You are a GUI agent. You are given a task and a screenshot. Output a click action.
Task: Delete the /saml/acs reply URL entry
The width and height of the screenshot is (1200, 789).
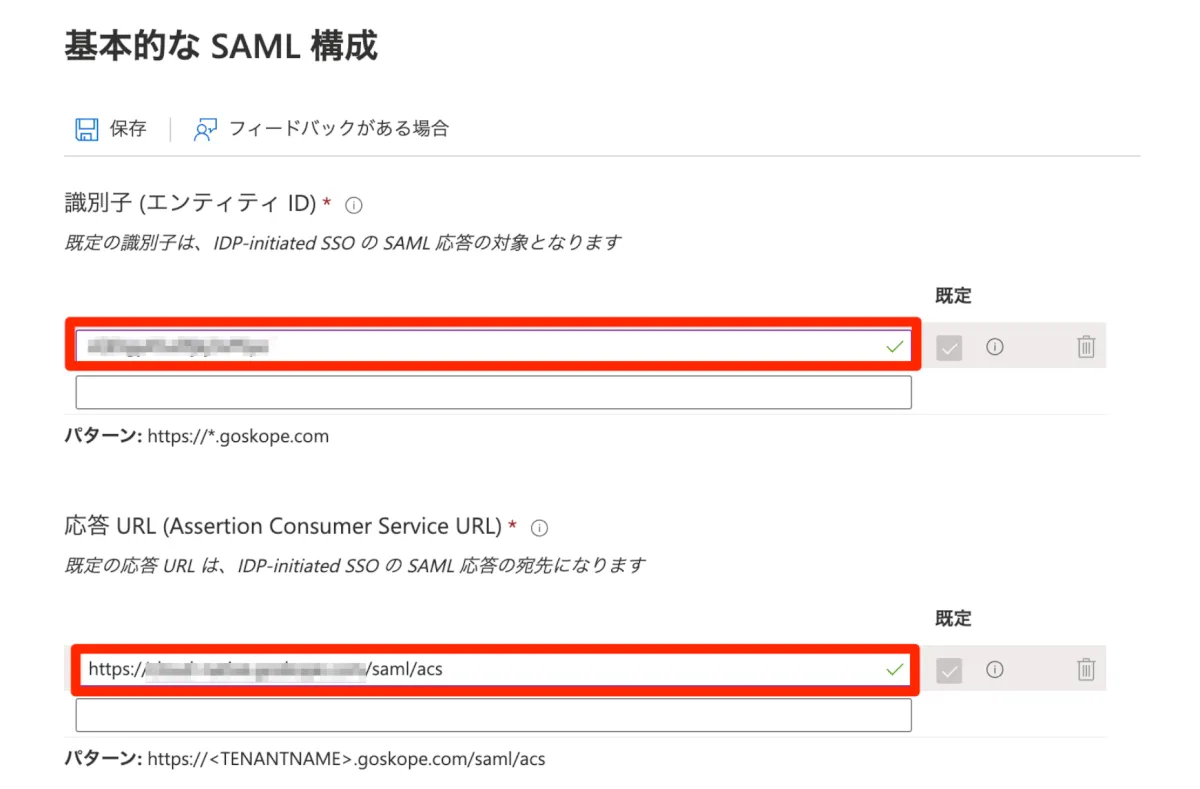pos(1085,669)
